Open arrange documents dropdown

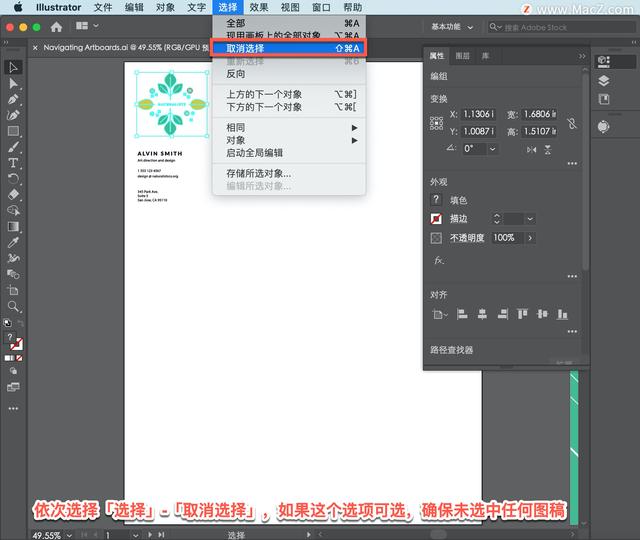[x=87, y=26]
